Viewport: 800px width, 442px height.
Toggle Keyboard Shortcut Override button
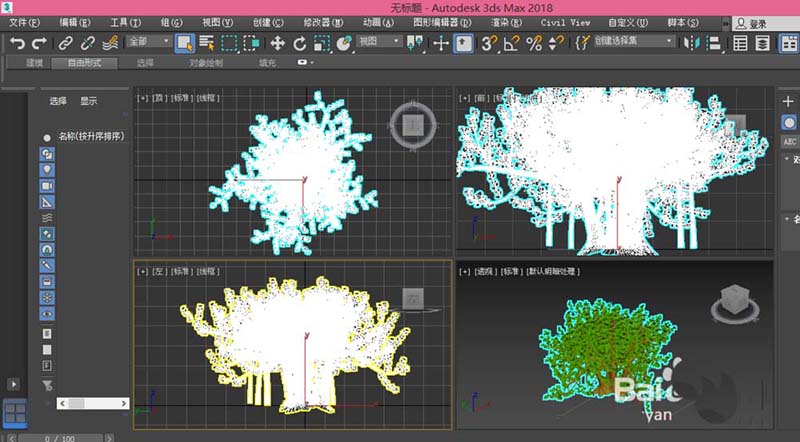(463, 43)
